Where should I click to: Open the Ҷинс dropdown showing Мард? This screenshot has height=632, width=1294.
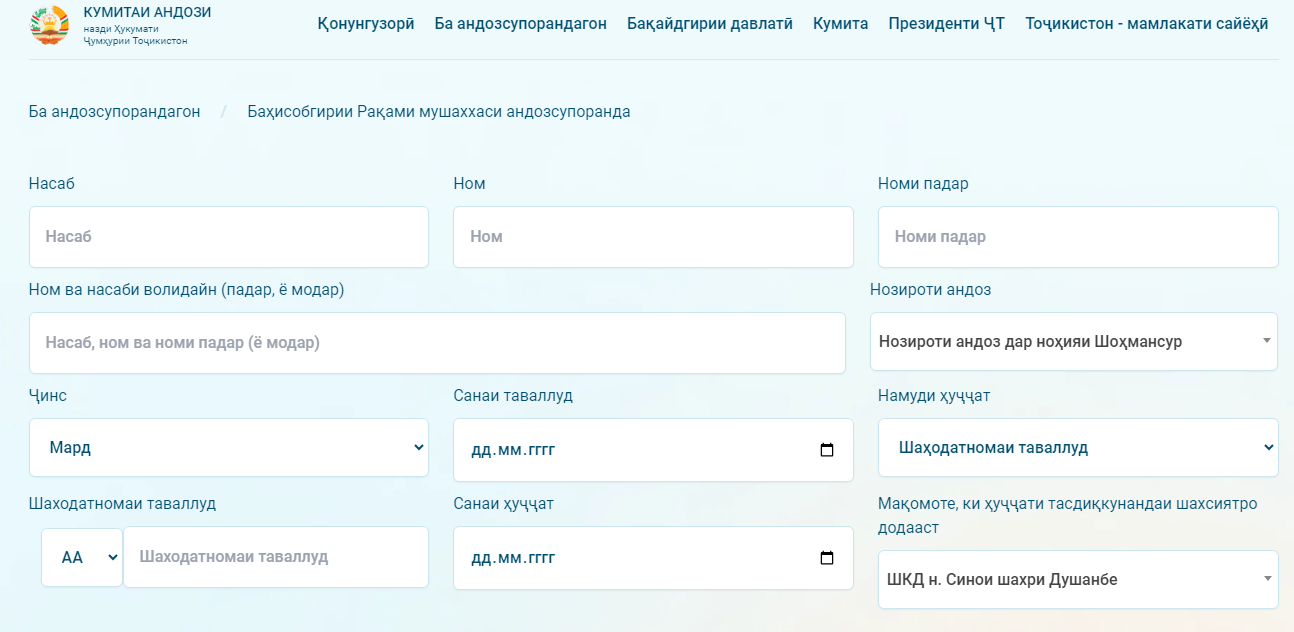click(x=228, y=448)
